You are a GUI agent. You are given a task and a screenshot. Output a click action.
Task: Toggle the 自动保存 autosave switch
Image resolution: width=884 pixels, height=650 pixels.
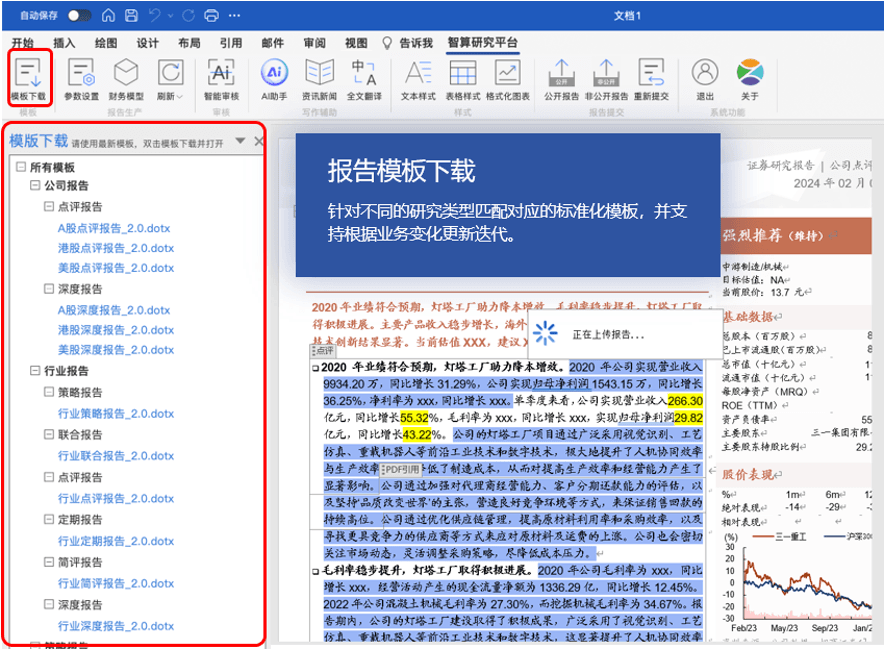click(79, 16)
